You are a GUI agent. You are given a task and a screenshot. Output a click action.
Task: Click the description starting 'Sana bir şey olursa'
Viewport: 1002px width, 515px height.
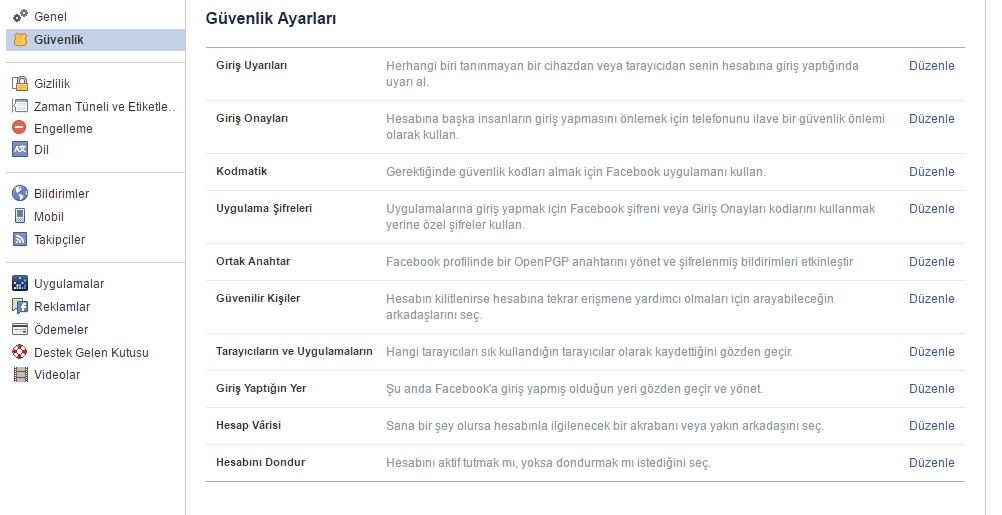pos(605,426)
